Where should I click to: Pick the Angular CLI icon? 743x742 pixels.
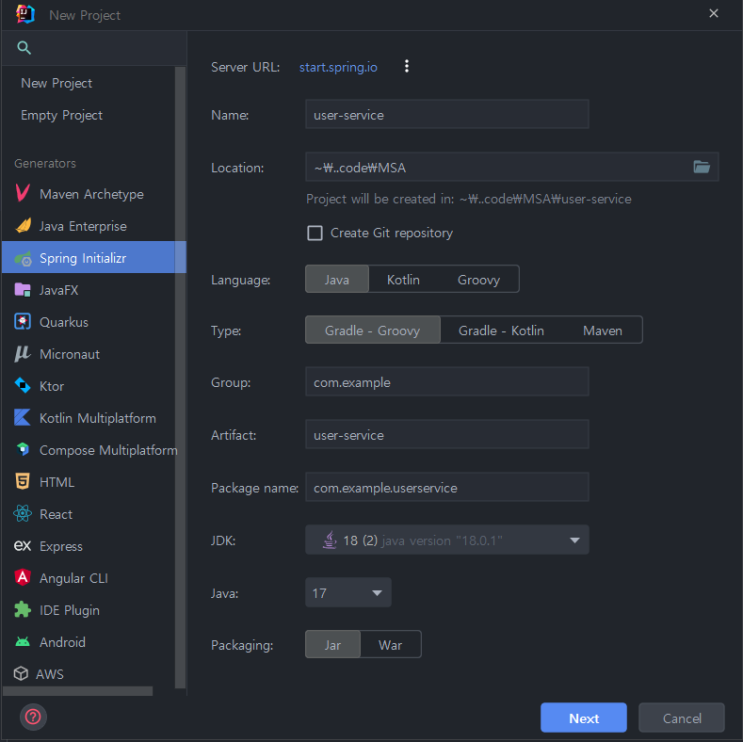(x=22, y=577)
